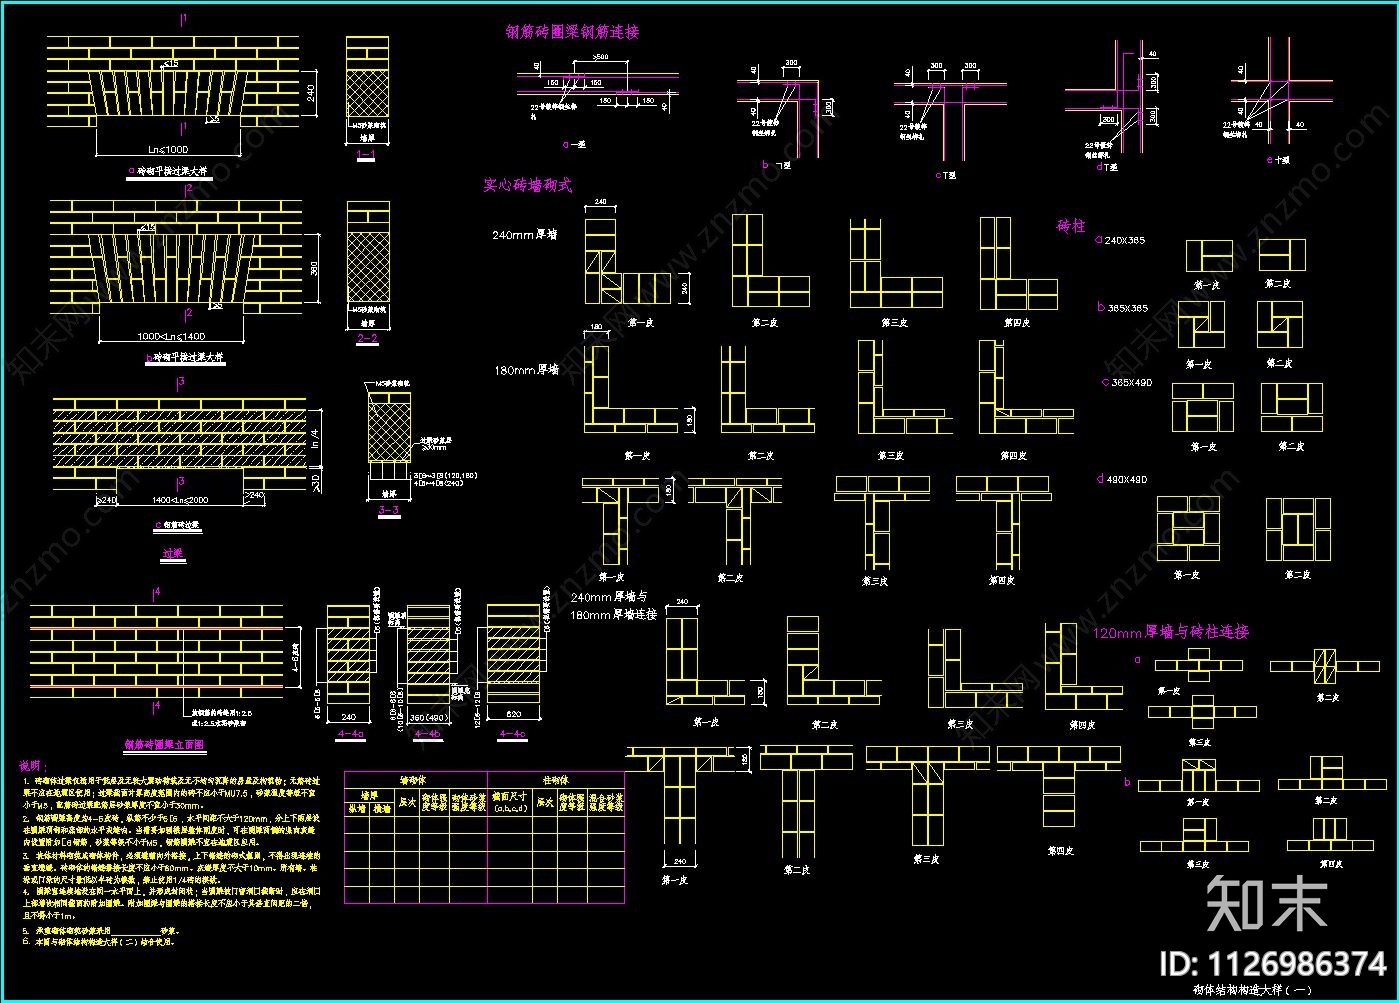This screenshot has width=1399, height=1003.
Task: Click the 砖柱 section heading
Action: click(1070, 226)
